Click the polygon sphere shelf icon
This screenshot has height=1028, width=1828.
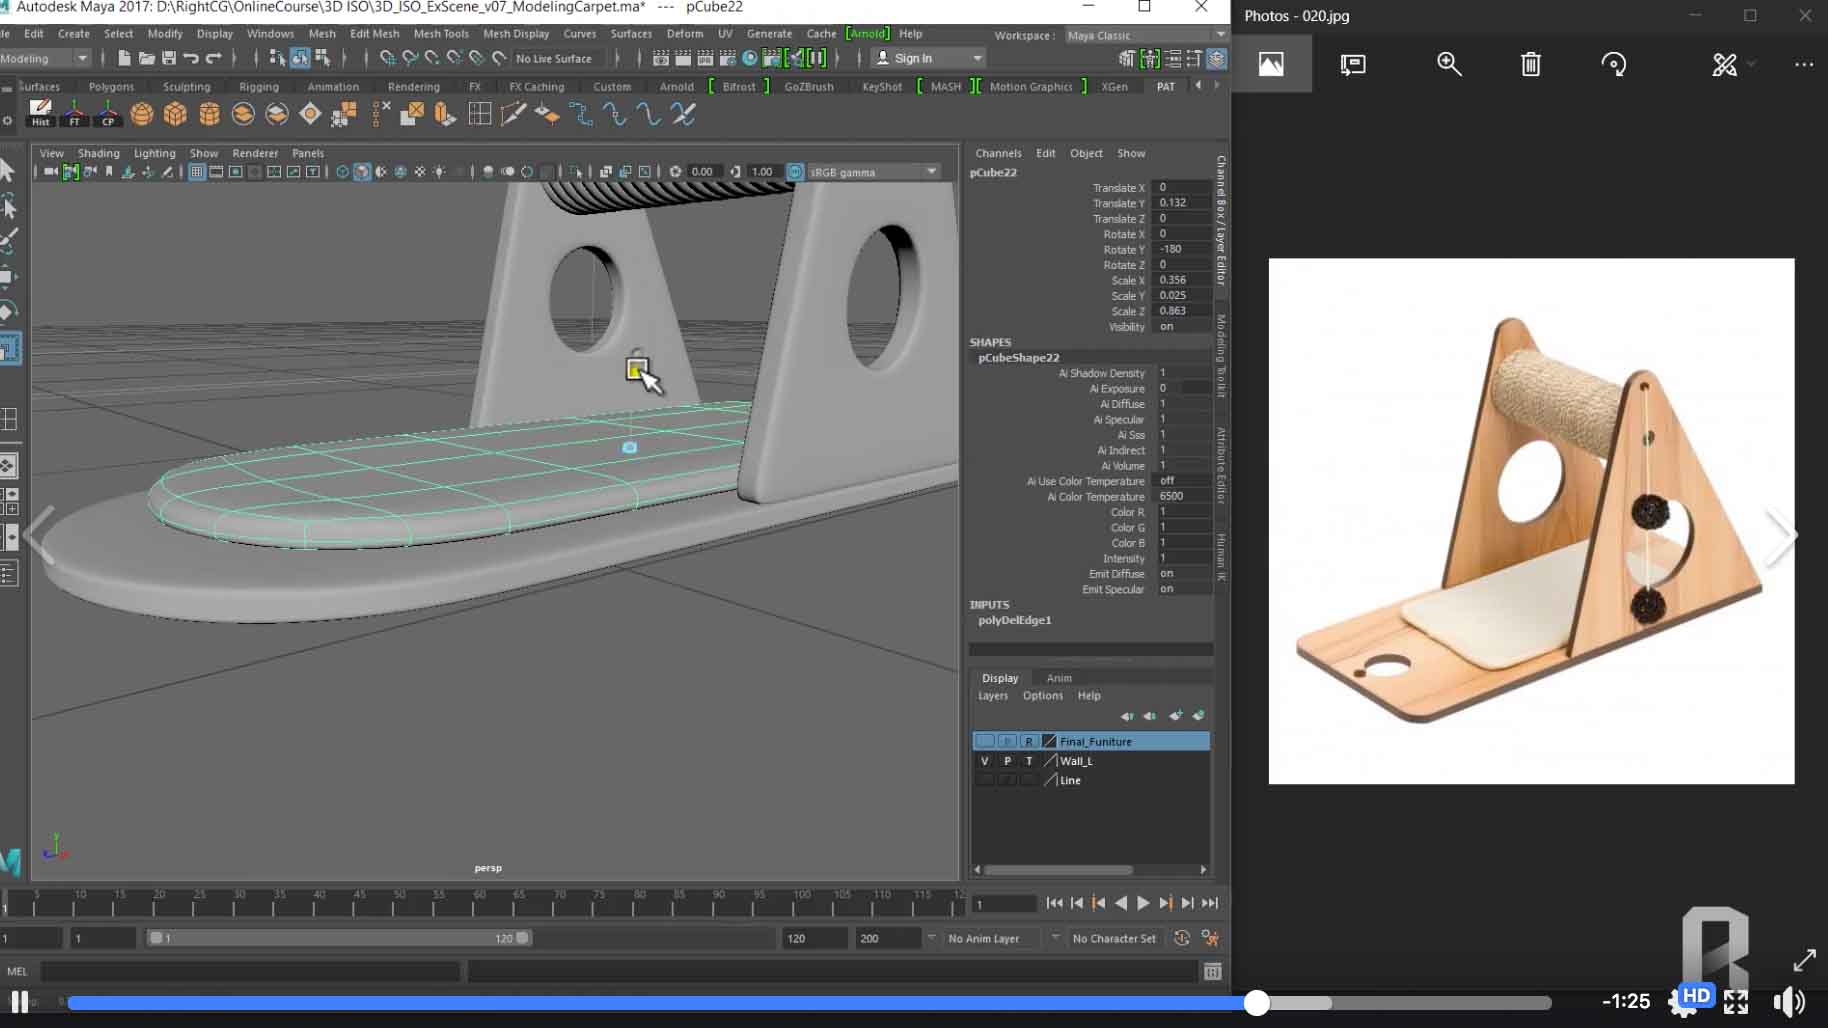pyautogui.click(x=142, y=114)
